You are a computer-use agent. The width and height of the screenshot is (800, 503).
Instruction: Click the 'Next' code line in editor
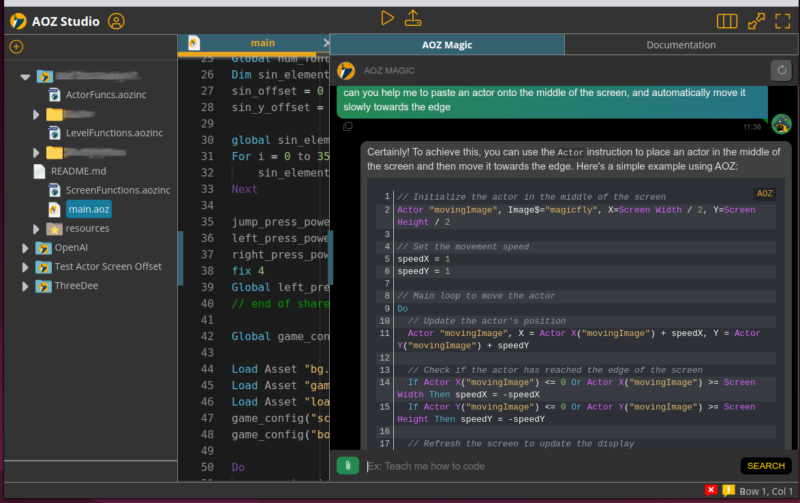(x=244, y=189)
